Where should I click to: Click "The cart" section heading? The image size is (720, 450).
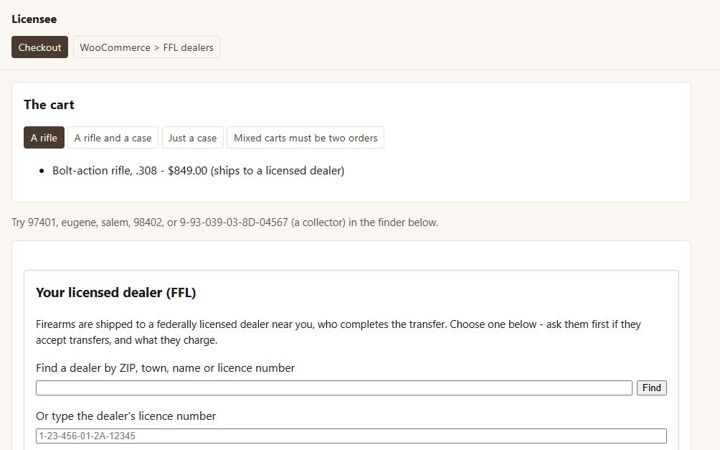pos(49,105)
